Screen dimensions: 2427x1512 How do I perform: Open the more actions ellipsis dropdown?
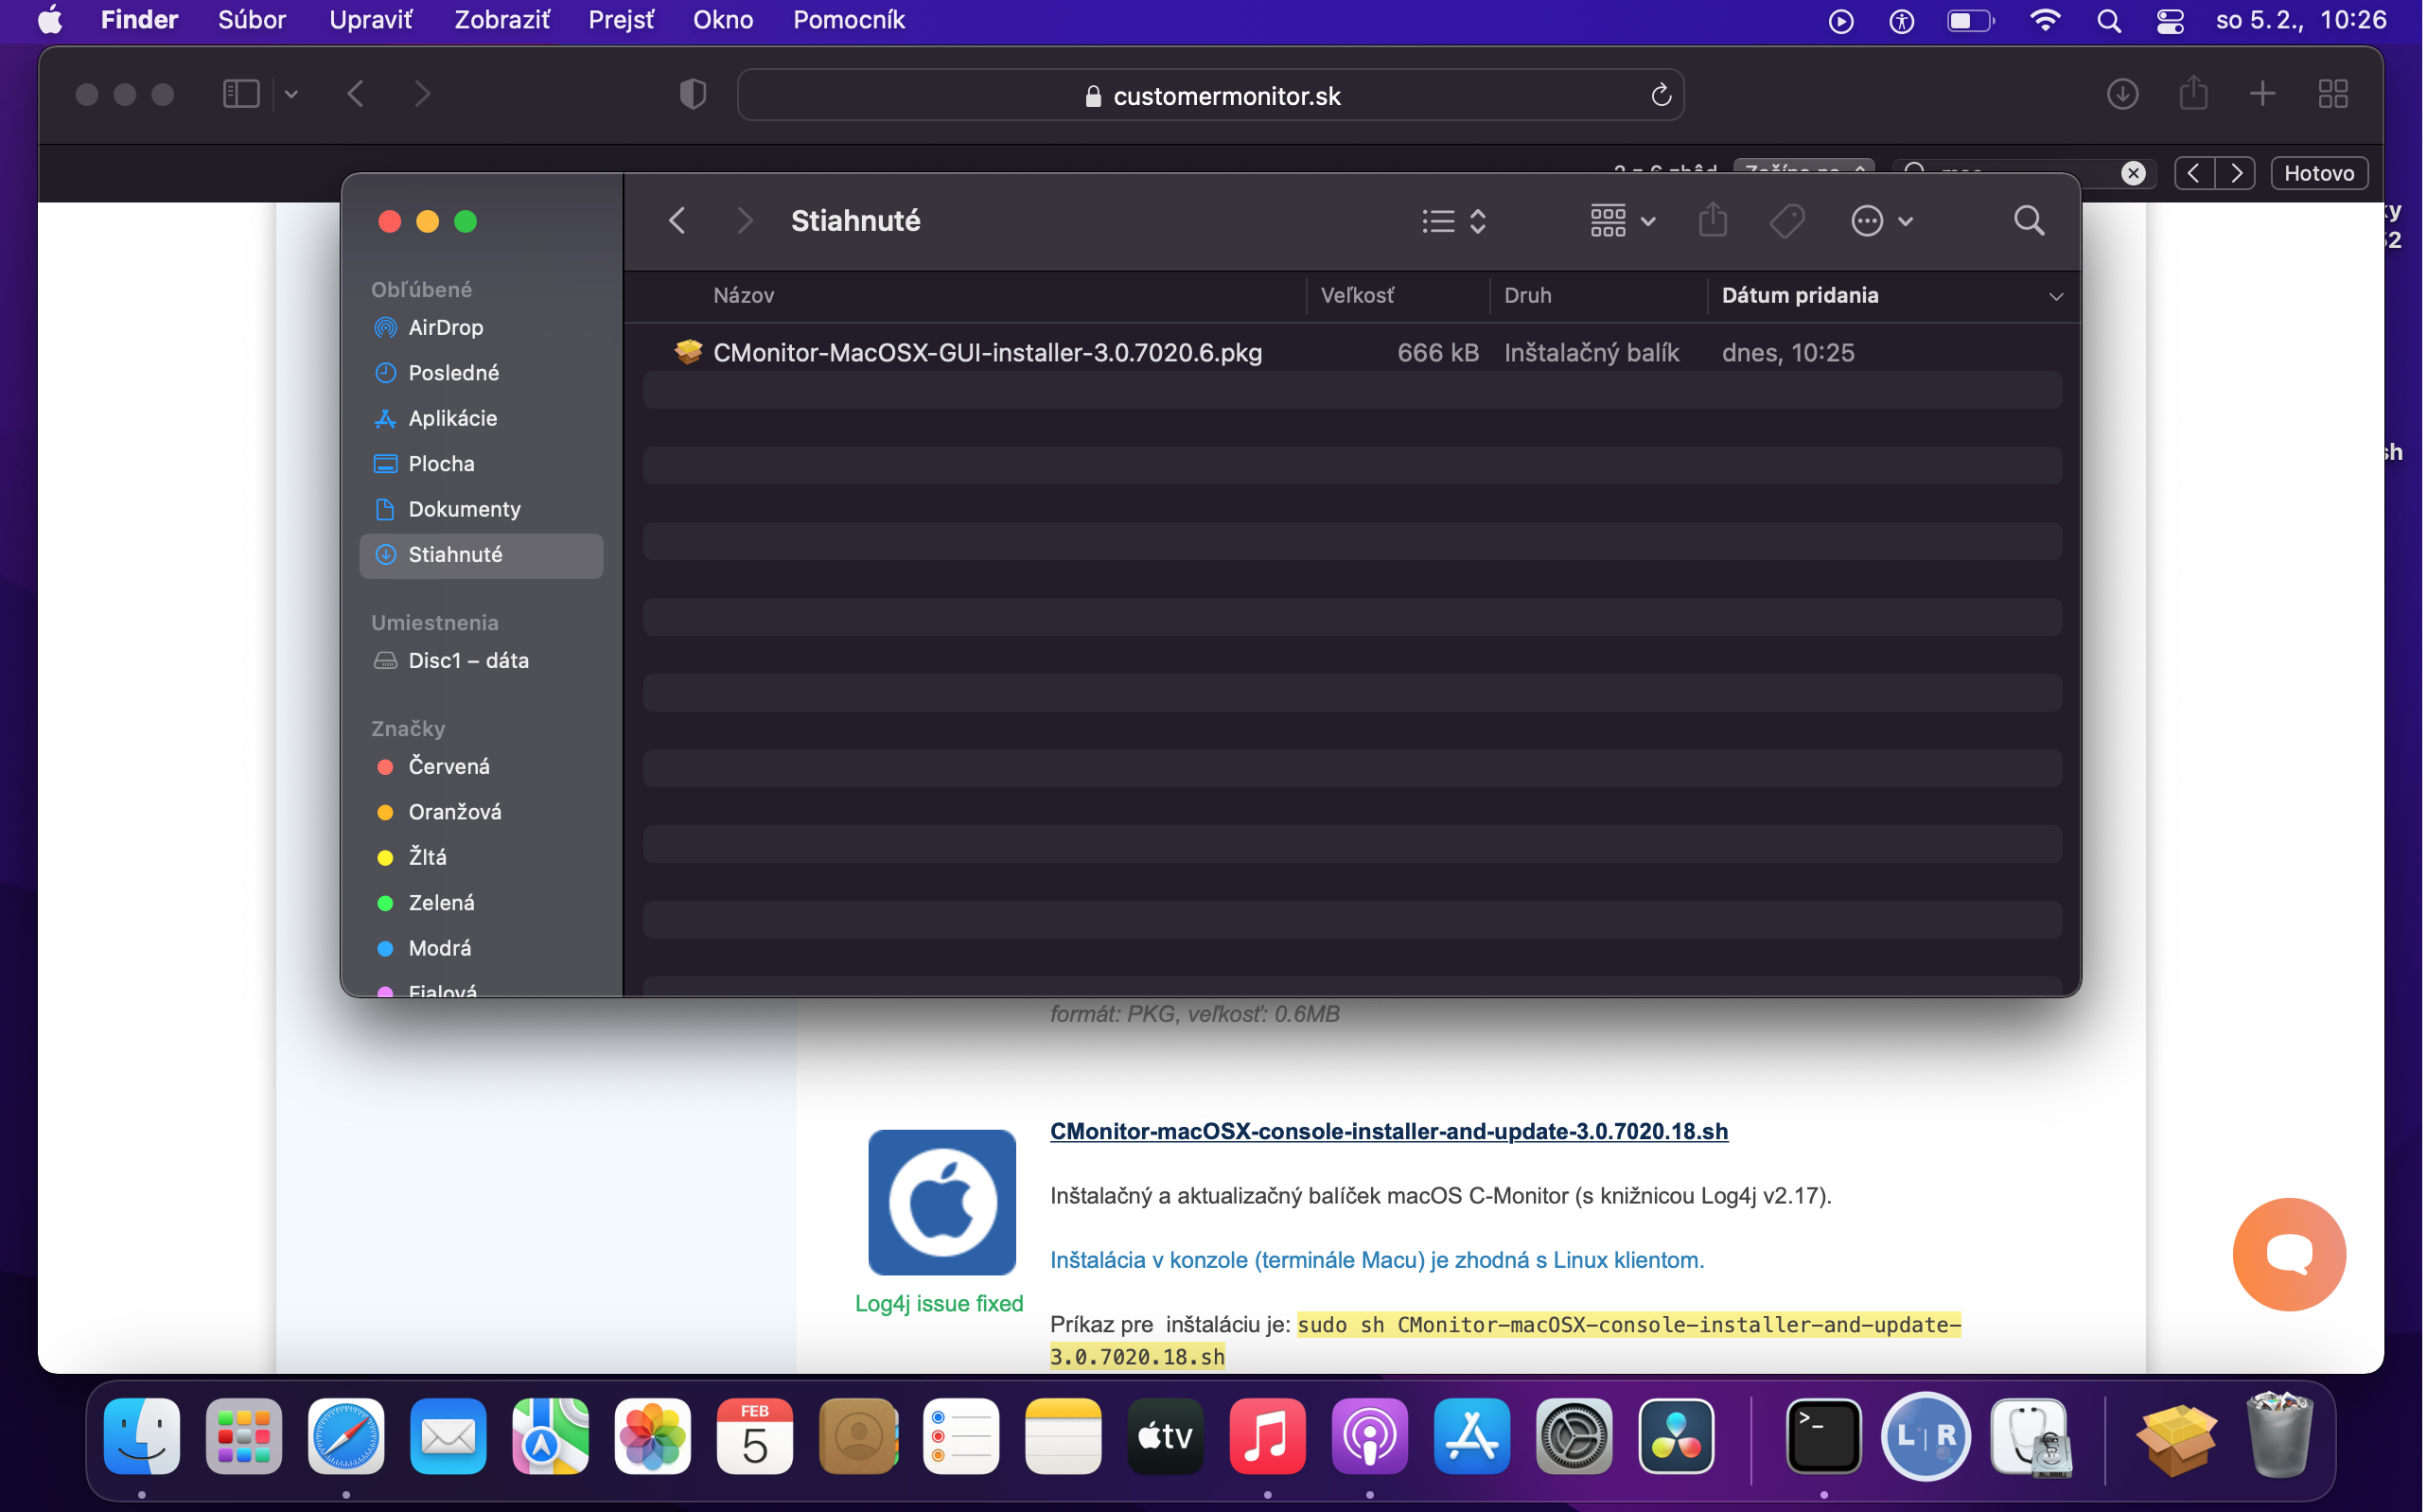[1881, 221]
